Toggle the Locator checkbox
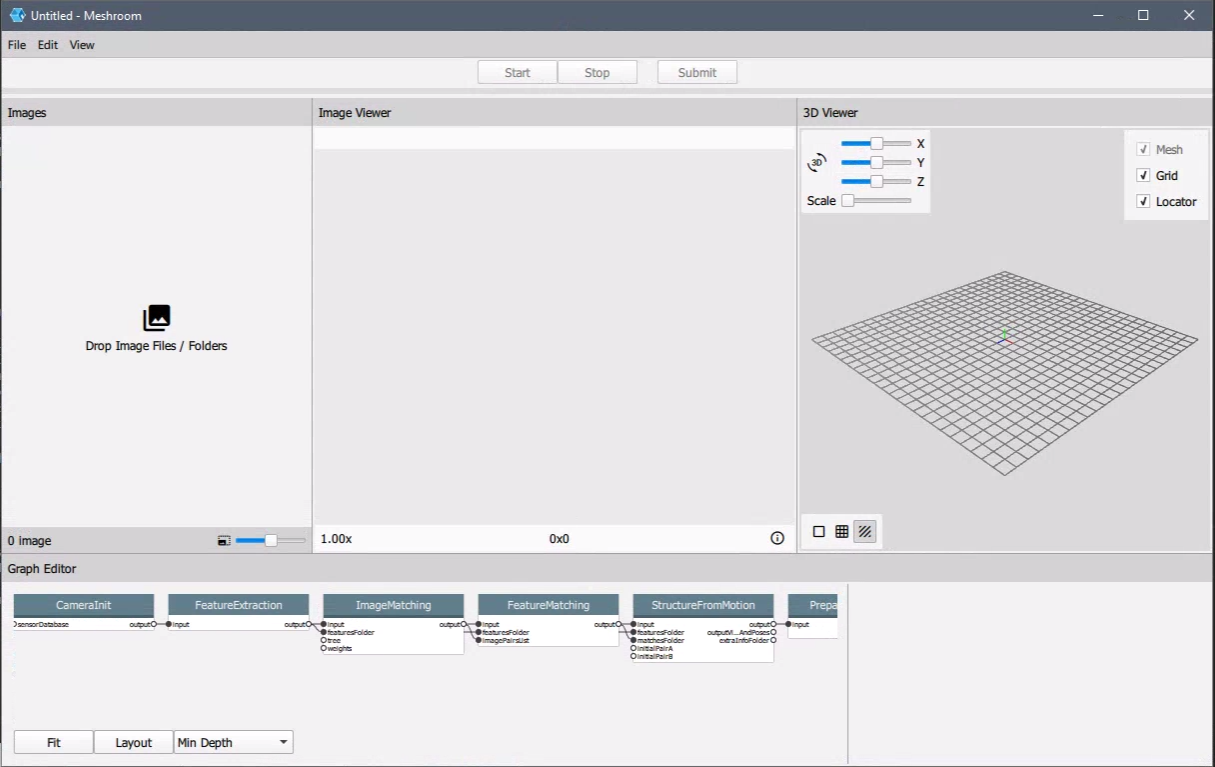This screenshot has height=767, width=1215. coord(1143,201)
